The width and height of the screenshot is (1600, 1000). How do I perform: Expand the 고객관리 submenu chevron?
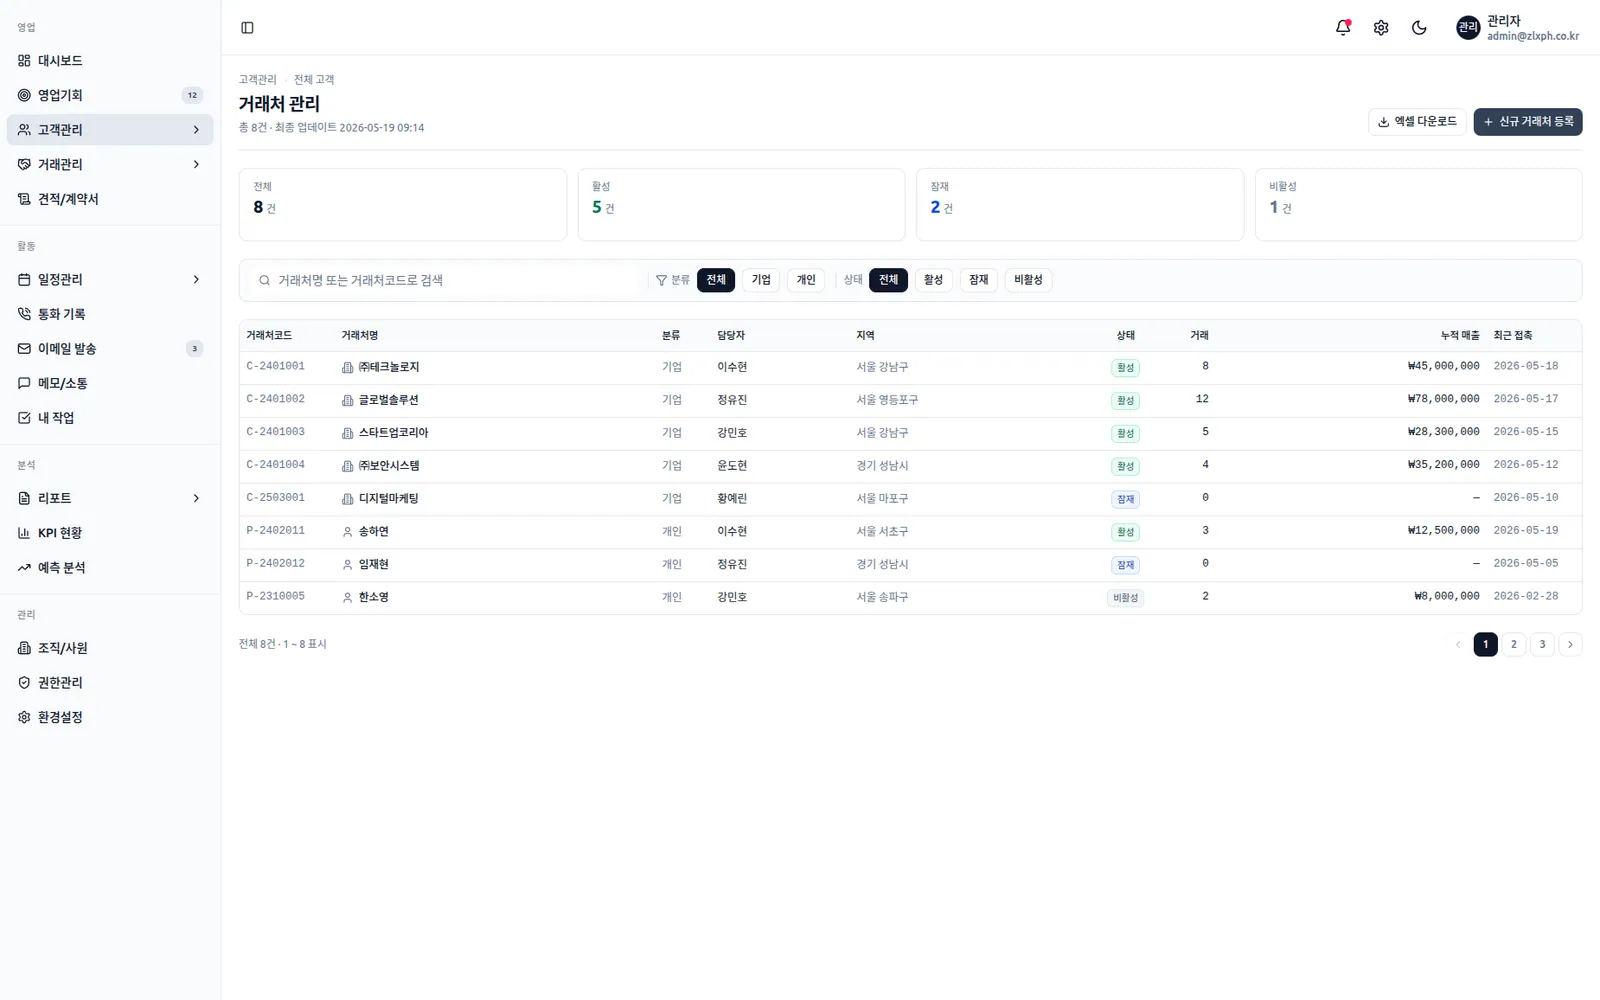pos(196,130)
